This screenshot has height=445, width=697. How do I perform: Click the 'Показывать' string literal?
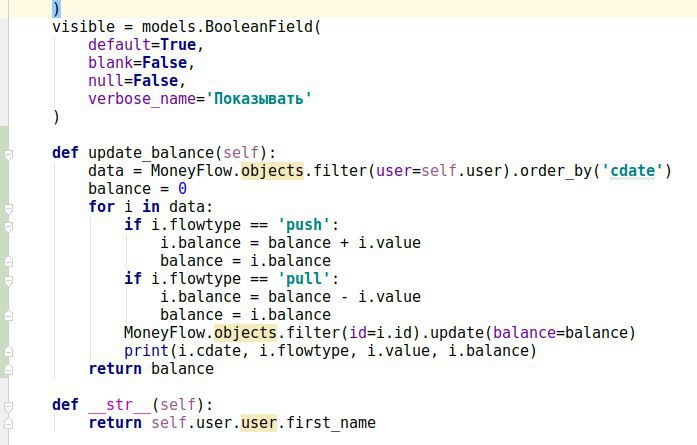click(x=259, y=98)
